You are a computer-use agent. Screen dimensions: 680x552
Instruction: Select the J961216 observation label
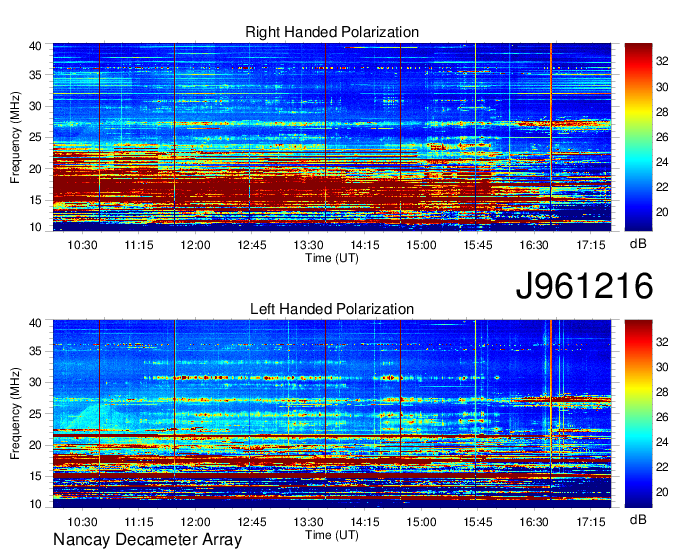[584, 286]
